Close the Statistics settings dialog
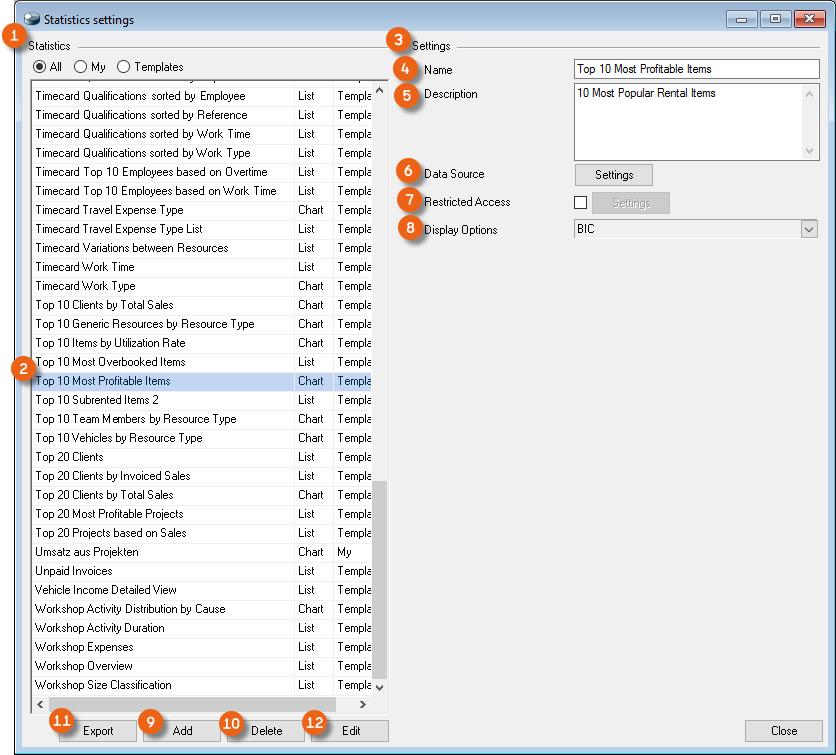The image size is (836, 755). (783, 731)
